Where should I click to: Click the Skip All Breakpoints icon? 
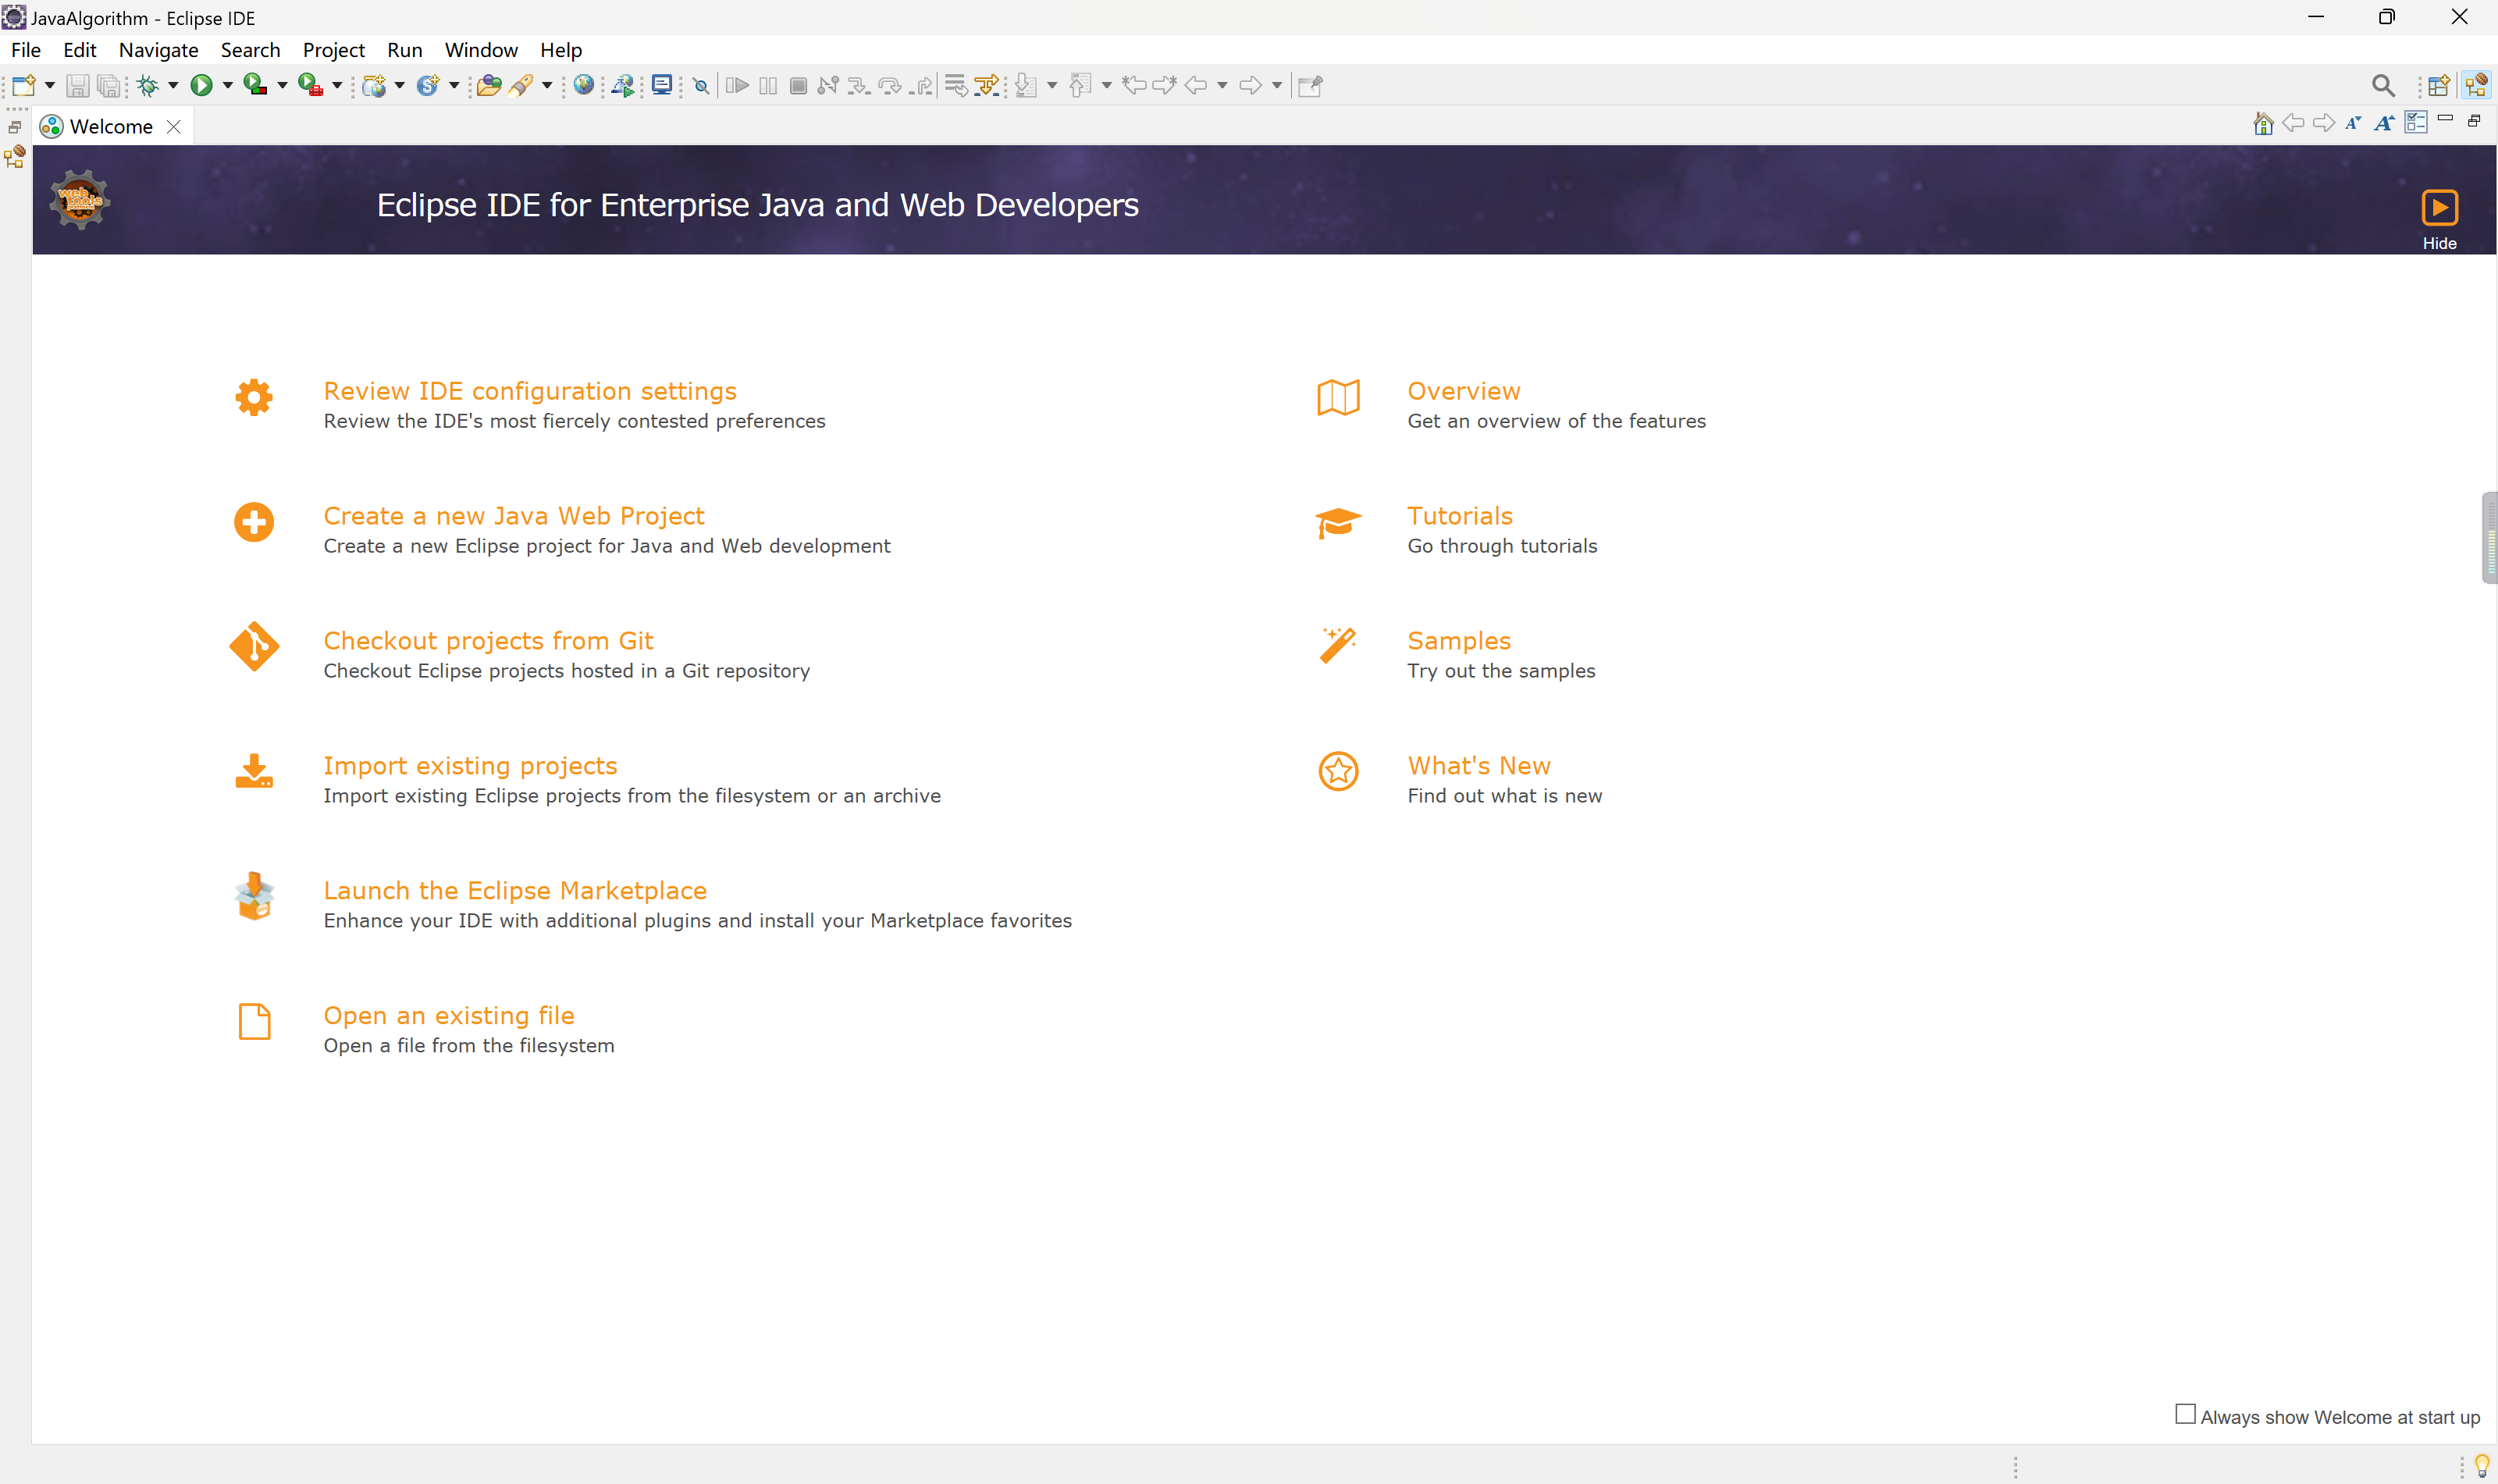701,86
